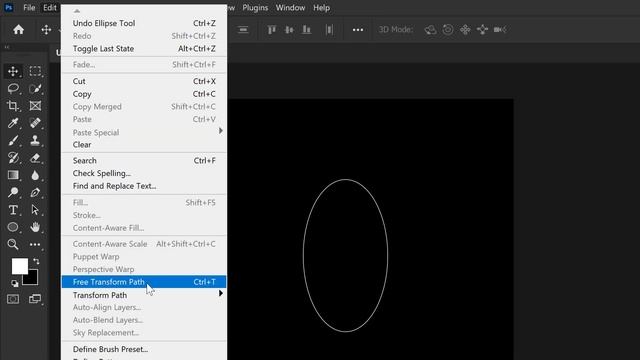Select the Rectangular Marquee tool
This screenshot has width=640, height=360.
click(x=35, y=71)
